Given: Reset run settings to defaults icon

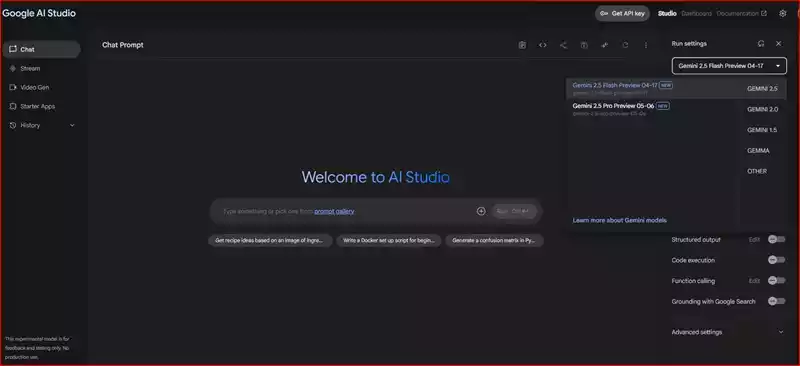Looking at the screenshot, I should click(x=761, y=44).
